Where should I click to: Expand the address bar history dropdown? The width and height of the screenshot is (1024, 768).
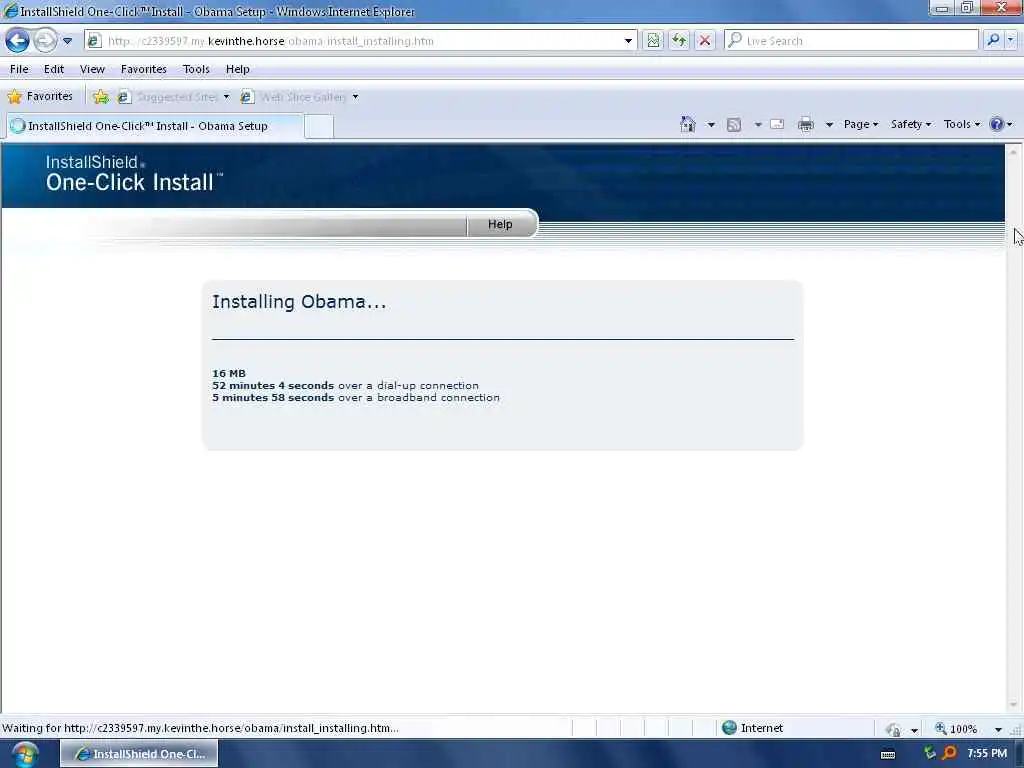[x=628, y=41]
